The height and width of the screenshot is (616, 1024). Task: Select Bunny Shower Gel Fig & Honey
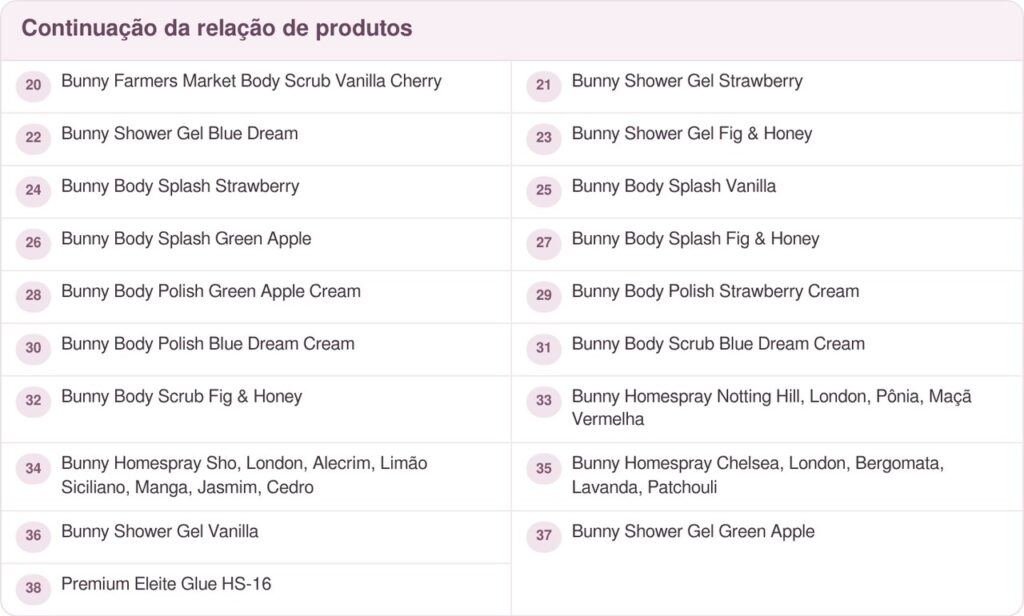[x=692, y=133]
